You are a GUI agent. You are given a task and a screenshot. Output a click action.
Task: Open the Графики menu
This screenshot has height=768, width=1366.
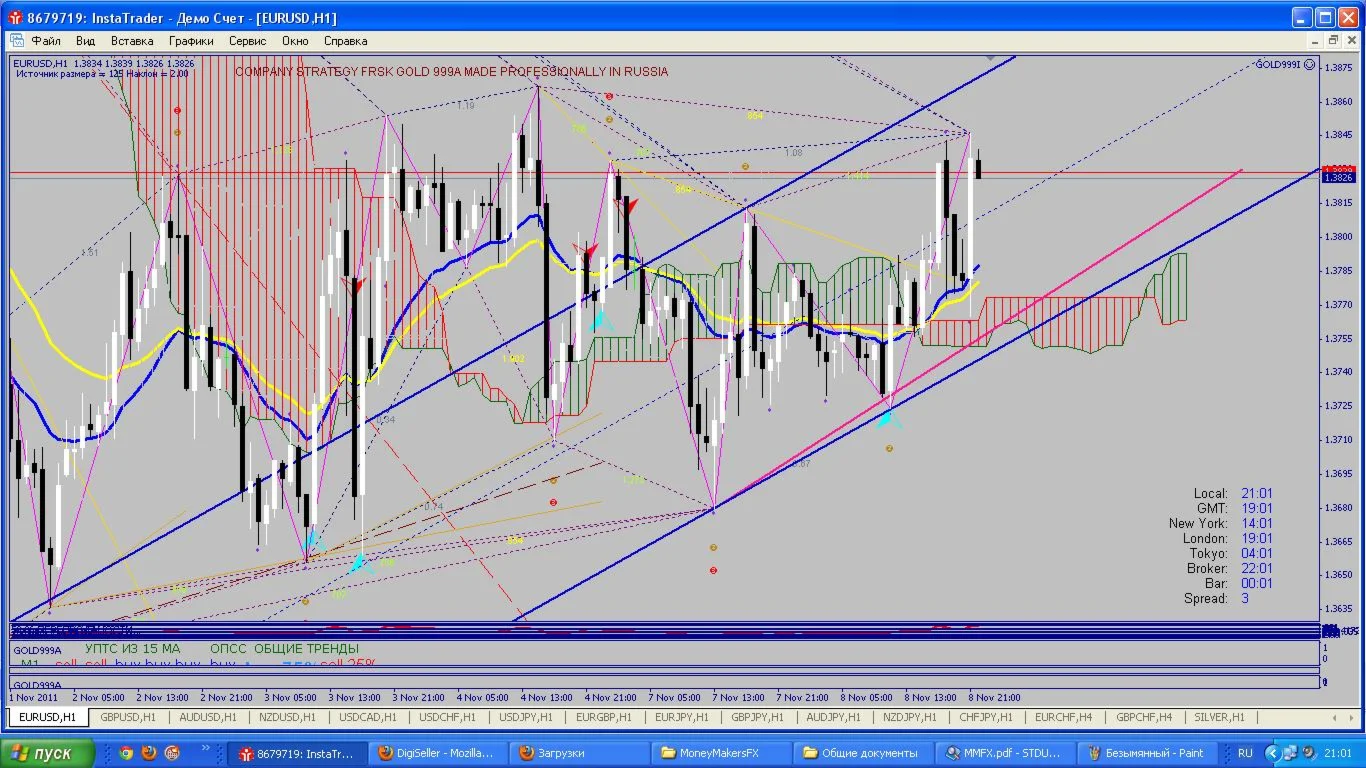coord(191,41)
